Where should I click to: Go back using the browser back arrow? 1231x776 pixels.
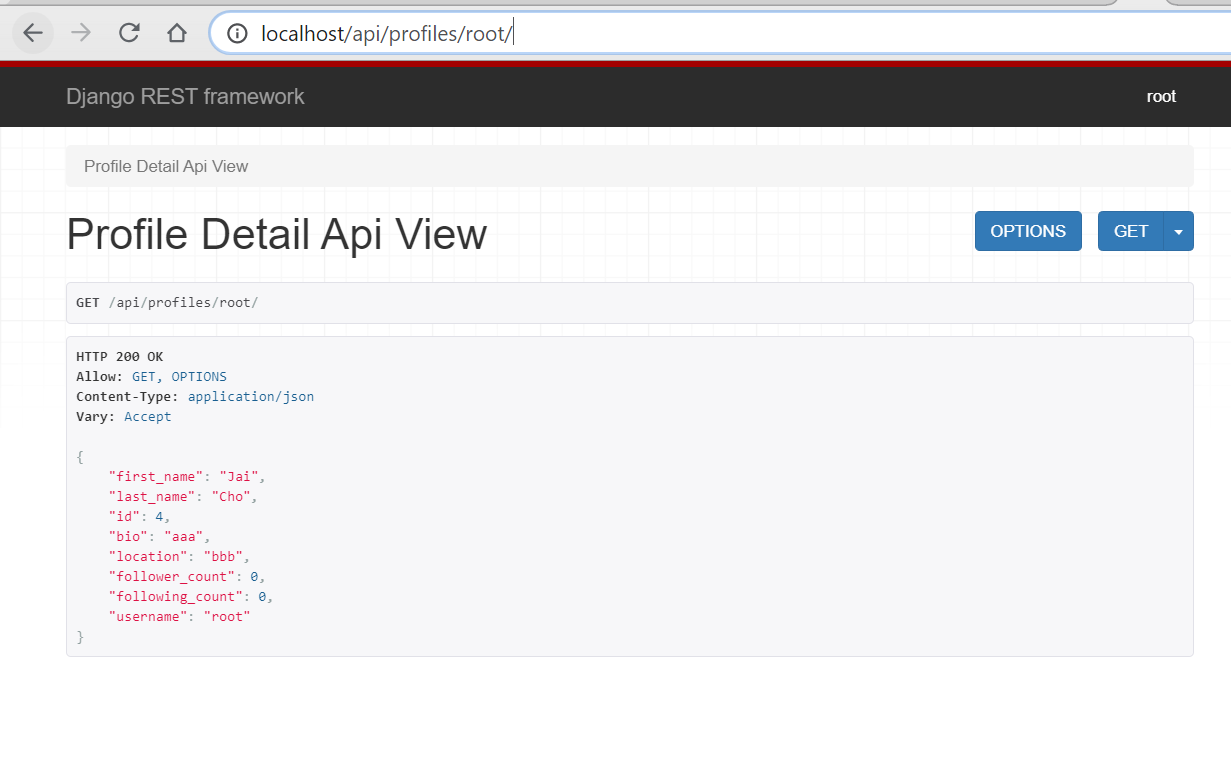tap(33, 33)
